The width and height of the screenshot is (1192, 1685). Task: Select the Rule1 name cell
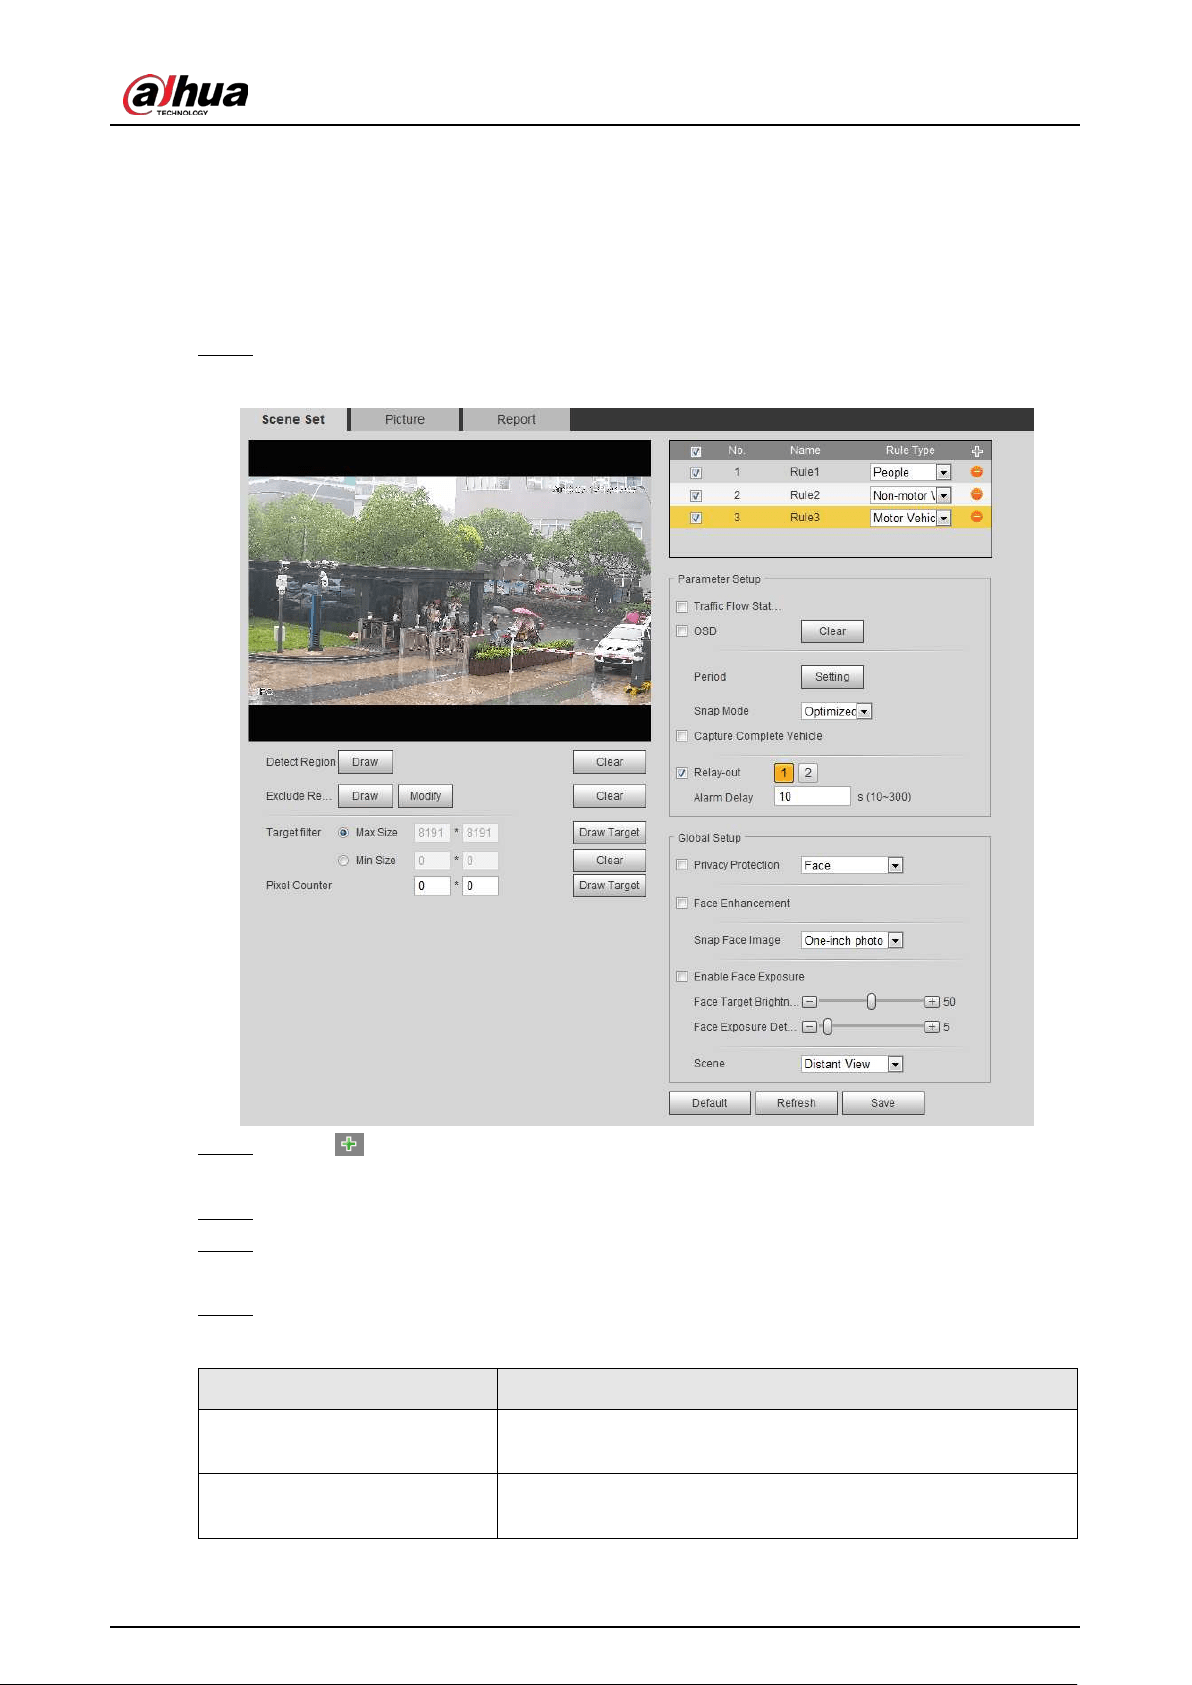(x=805, y=472)
